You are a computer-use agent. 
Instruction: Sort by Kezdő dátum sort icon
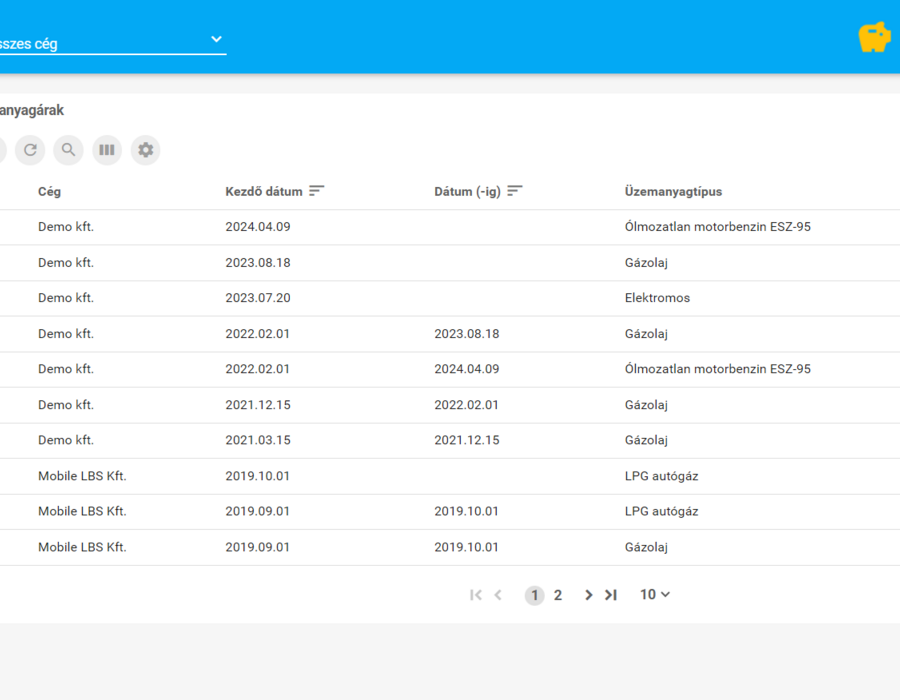316,190
